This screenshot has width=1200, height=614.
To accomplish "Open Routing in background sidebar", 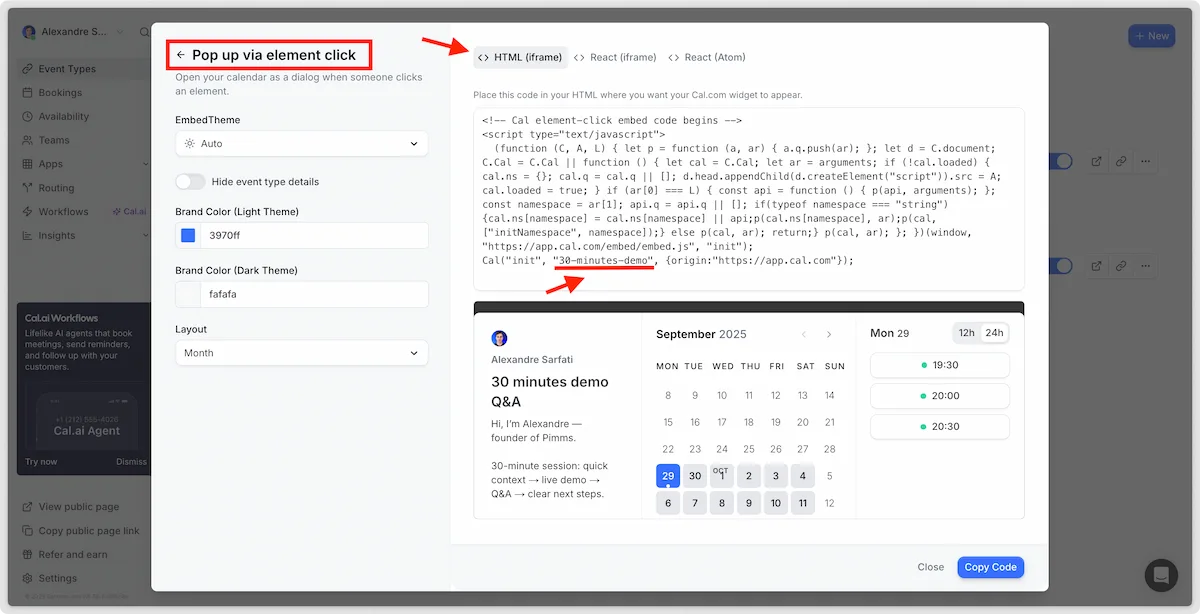I will [56, 188].
